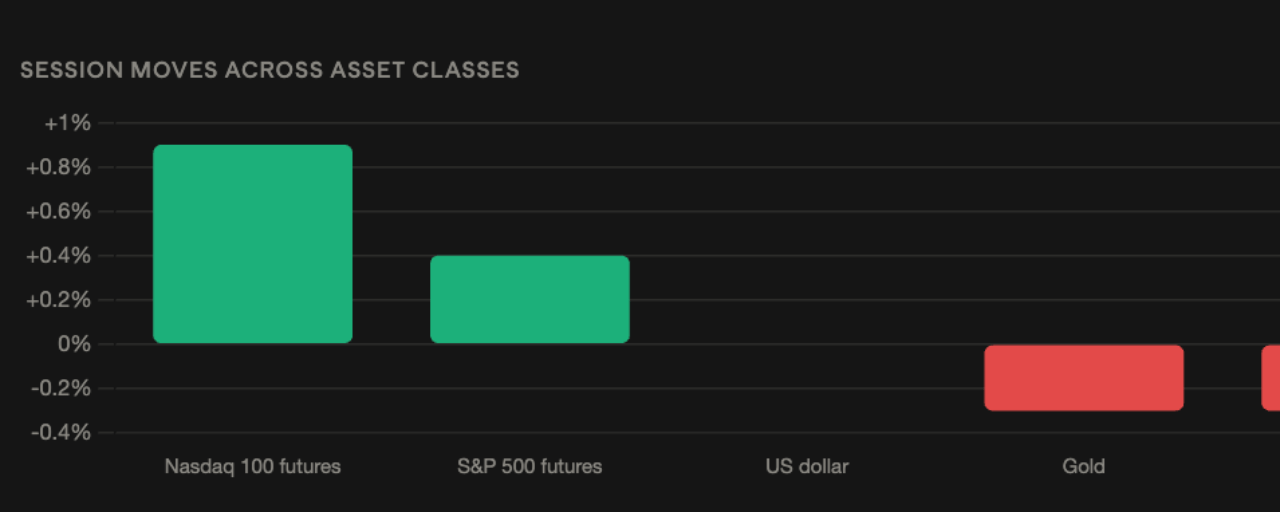Click the -0.4% gridline below the Gold bar

[x=1084, y=432]
